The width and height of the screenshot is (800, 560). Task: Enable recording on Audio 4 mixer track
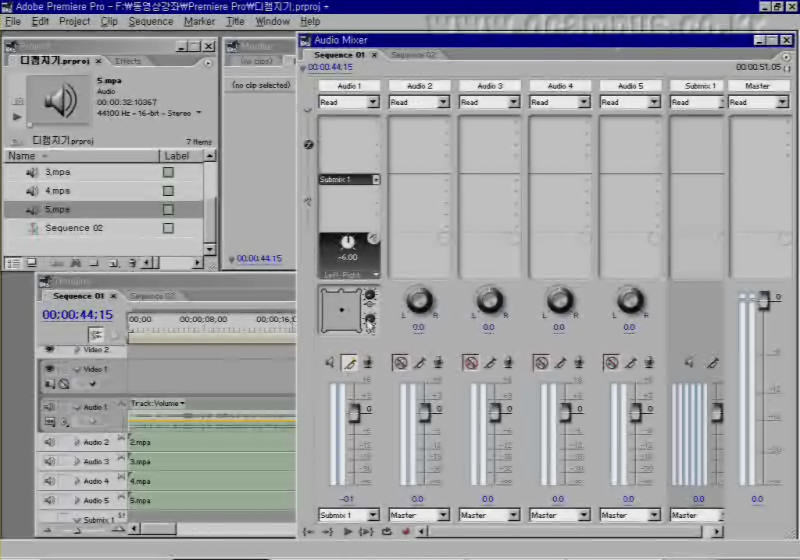point(579,363)
